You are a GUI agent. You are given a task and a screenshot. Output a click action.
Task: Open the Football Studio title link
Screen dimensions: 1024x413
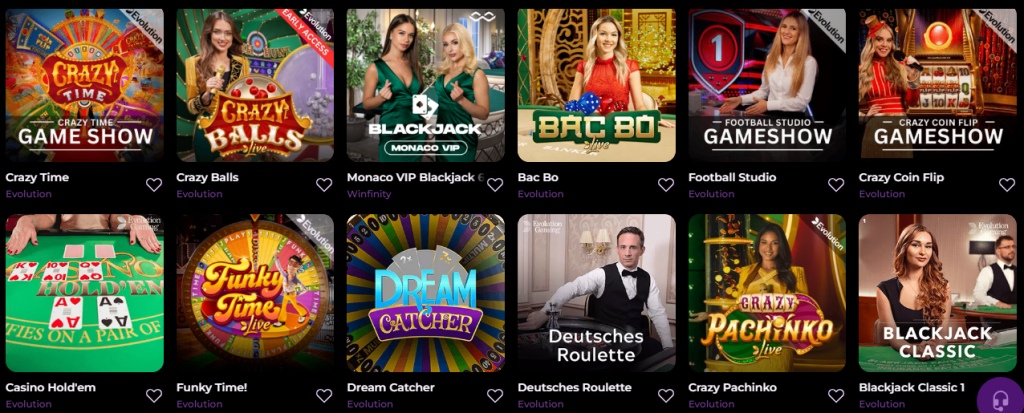(x=732, y=177)
